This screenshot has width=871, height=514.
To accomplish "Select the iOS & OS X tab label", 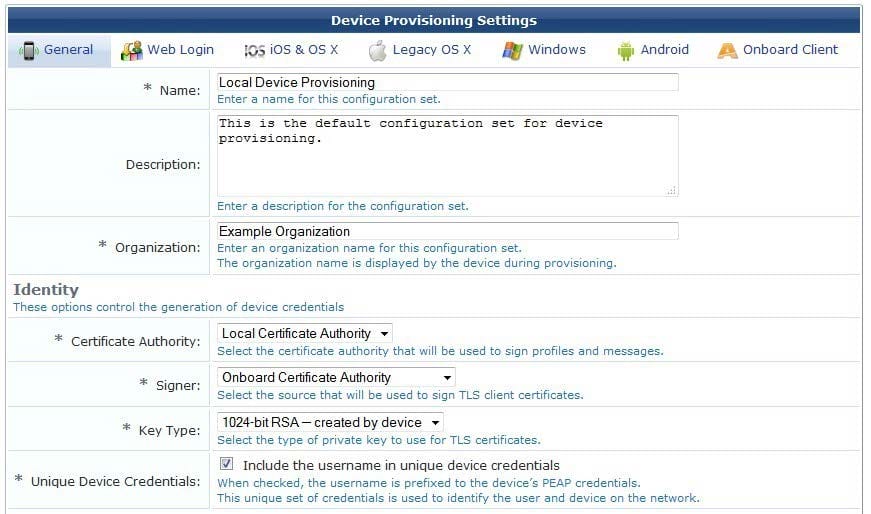I will [304, 49].
